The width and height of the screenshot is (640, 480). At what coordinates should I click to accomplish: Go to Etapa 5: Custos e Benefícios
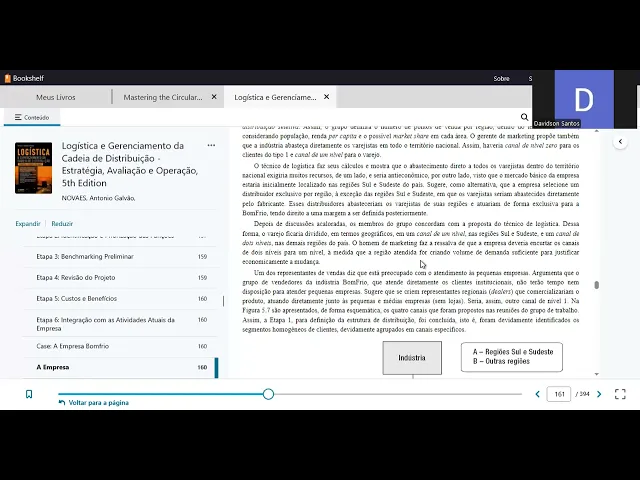click(x=121, y=299)
